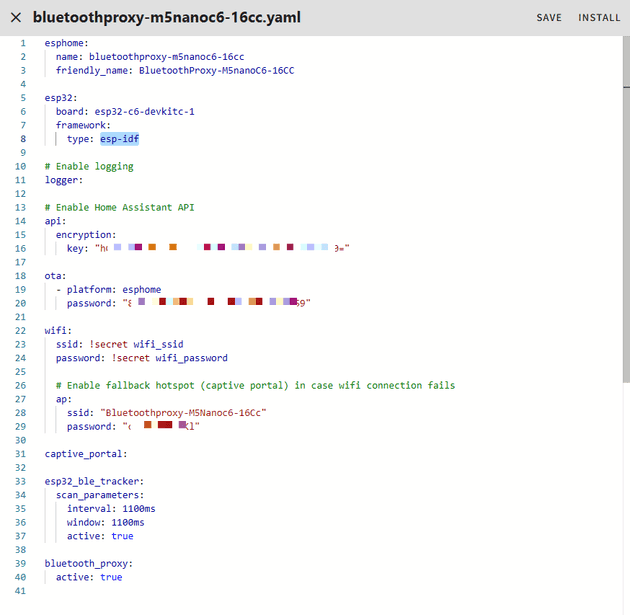Click the 'wifi:' key
This screenshot has width=630, height=615.
[x=58, y=330]
